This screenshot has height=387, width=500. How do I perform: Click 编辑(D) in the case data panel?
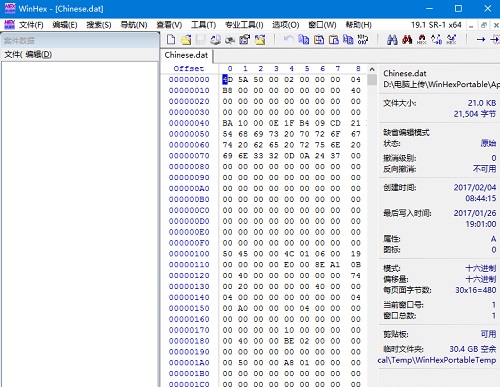[39, 54]
